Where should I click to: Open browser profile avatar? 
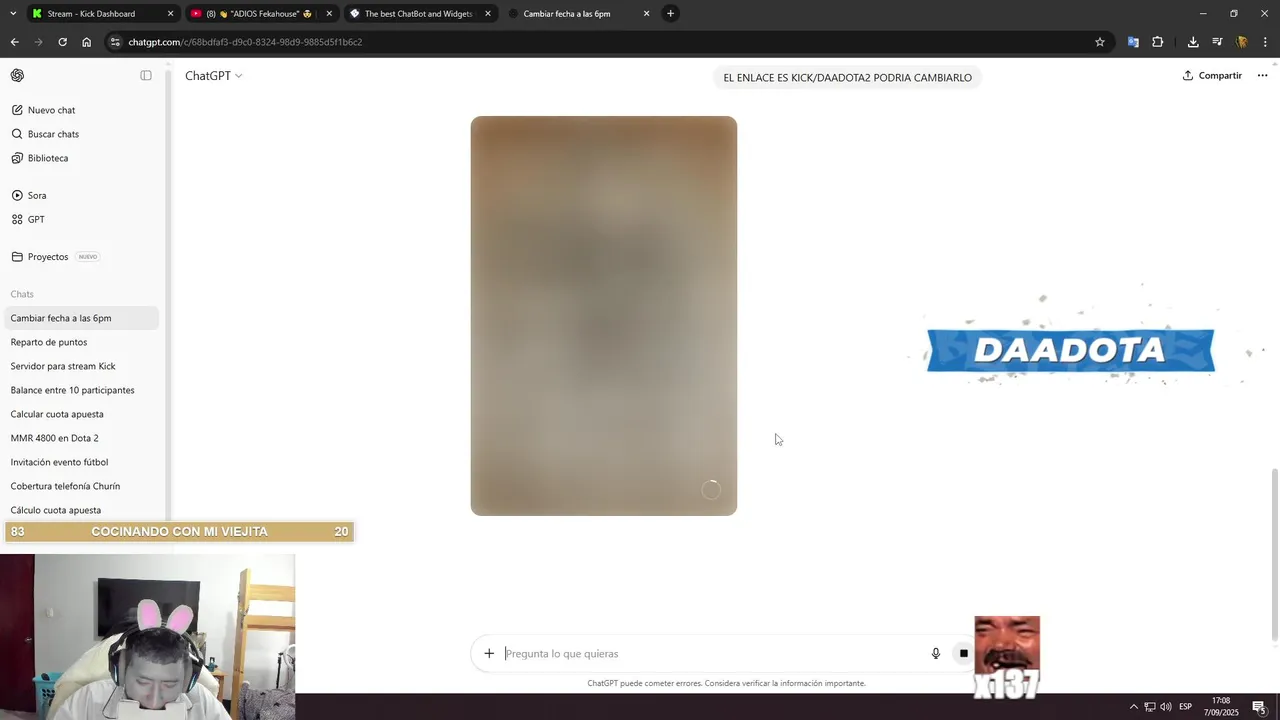coord(1242,42)
